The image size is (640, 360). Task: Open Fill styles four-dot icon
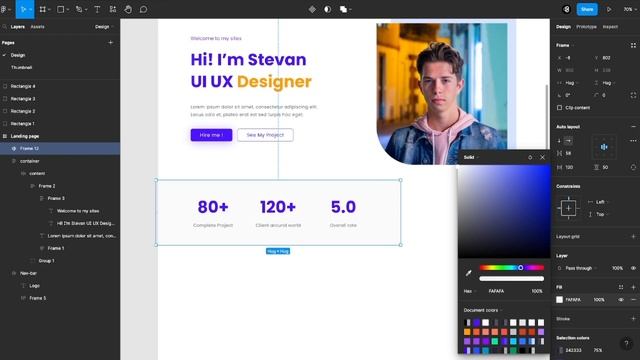[621, 287]
